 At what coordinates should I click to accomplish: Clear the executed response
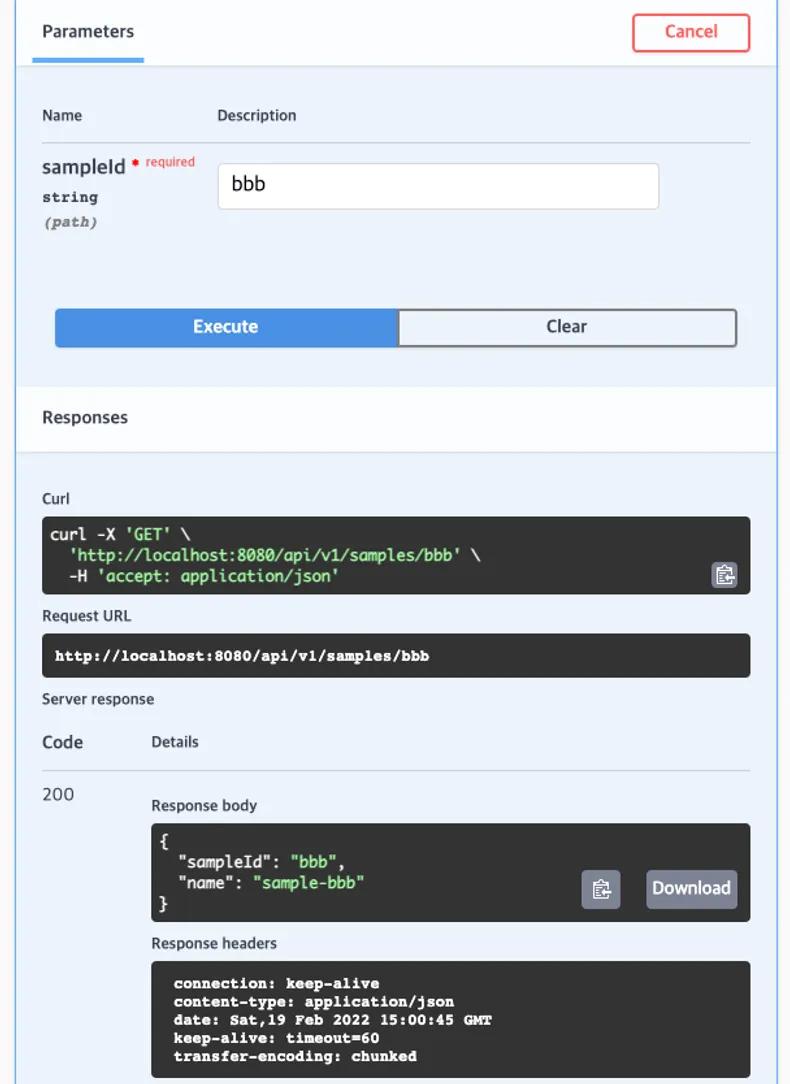(567, 327)
